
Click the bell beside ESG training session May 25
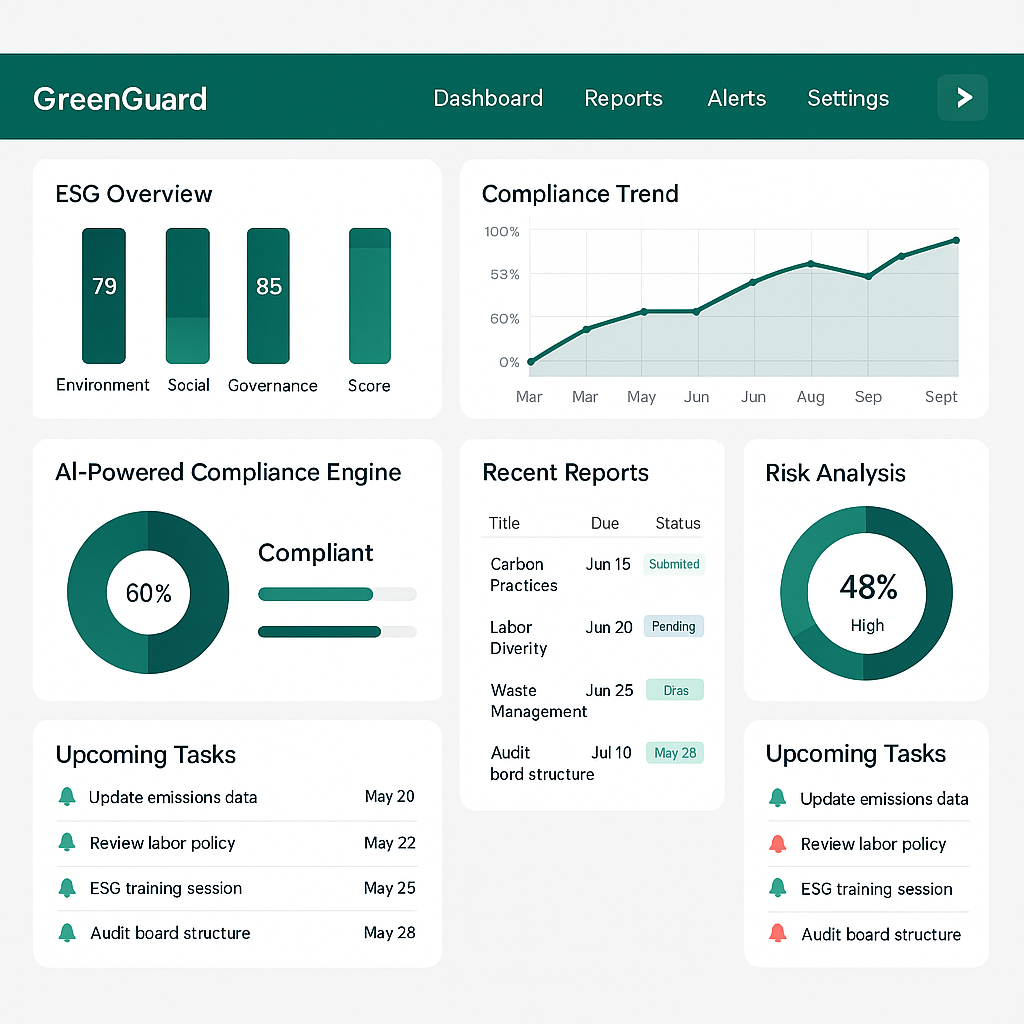[x=67, y=888]
